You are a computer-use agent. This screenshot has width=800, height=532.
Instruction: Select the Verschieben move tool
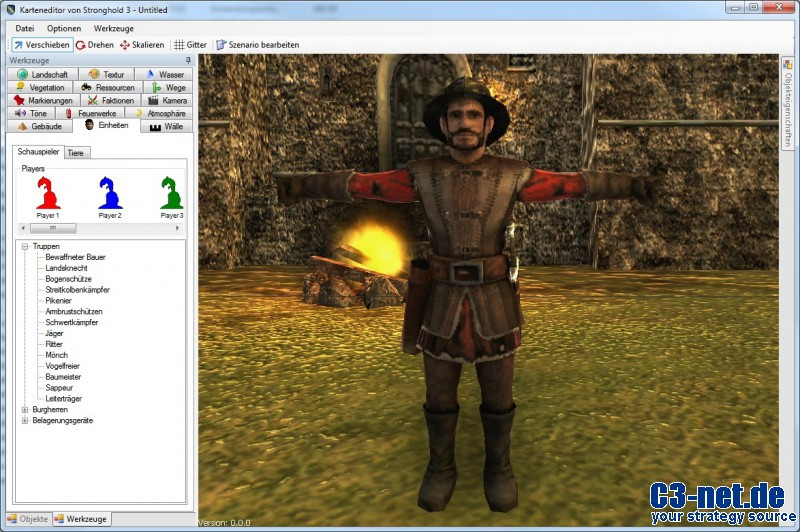click(x=42, y=45)
